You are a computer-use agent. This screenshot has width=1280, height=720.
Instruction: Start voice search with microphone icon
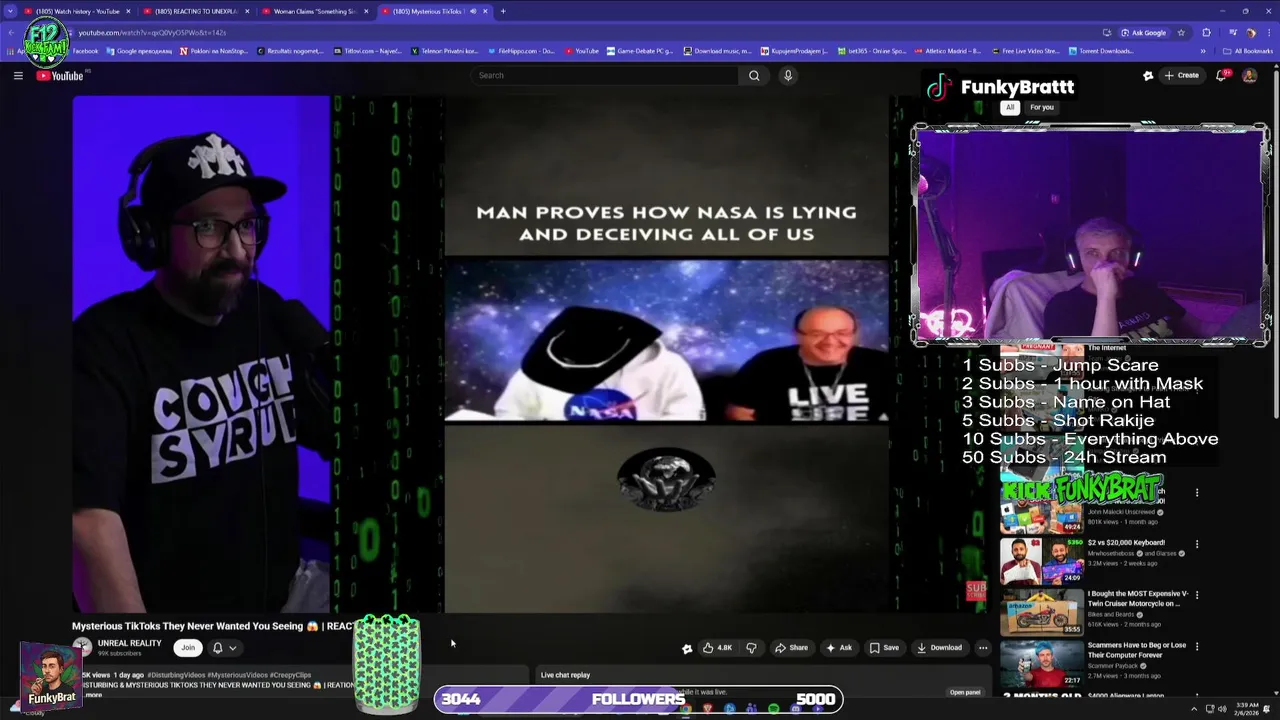(788, 75)
